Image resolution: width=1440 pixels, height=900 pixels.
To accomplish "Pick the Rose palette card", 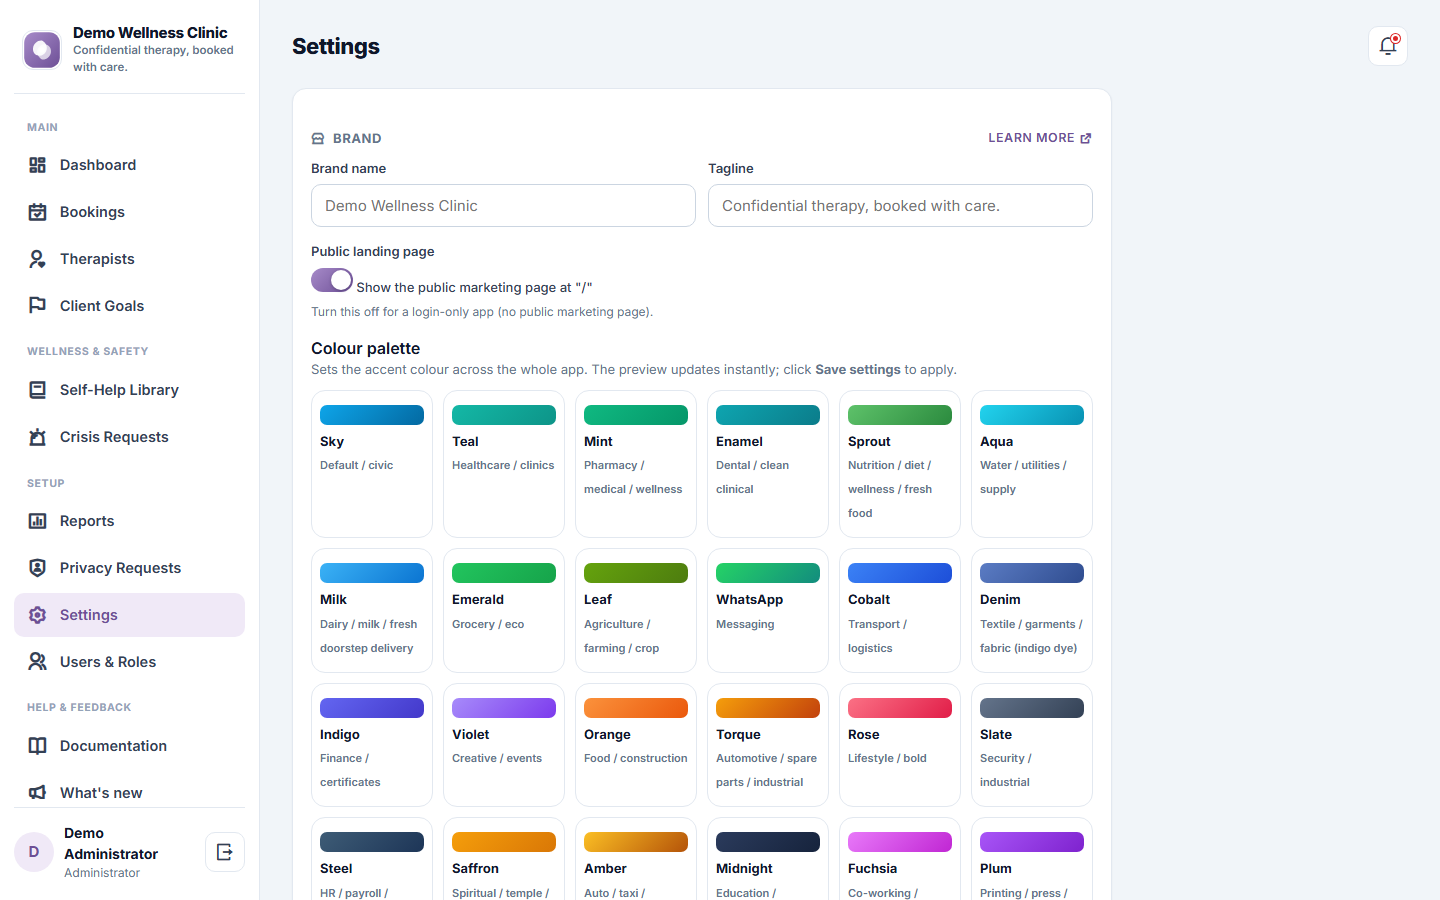I will (x=900, y=745).
